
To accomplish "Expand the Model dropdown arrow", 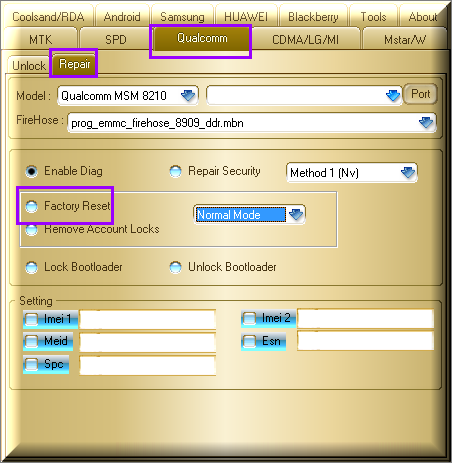I will point(188,96).
